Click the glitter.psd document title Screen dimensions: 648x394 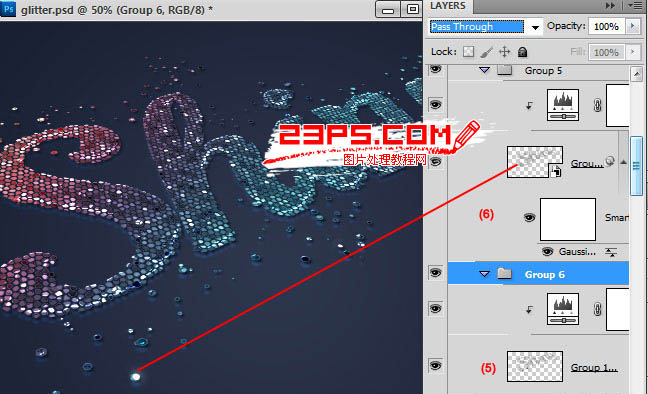(x=117, y=10)
